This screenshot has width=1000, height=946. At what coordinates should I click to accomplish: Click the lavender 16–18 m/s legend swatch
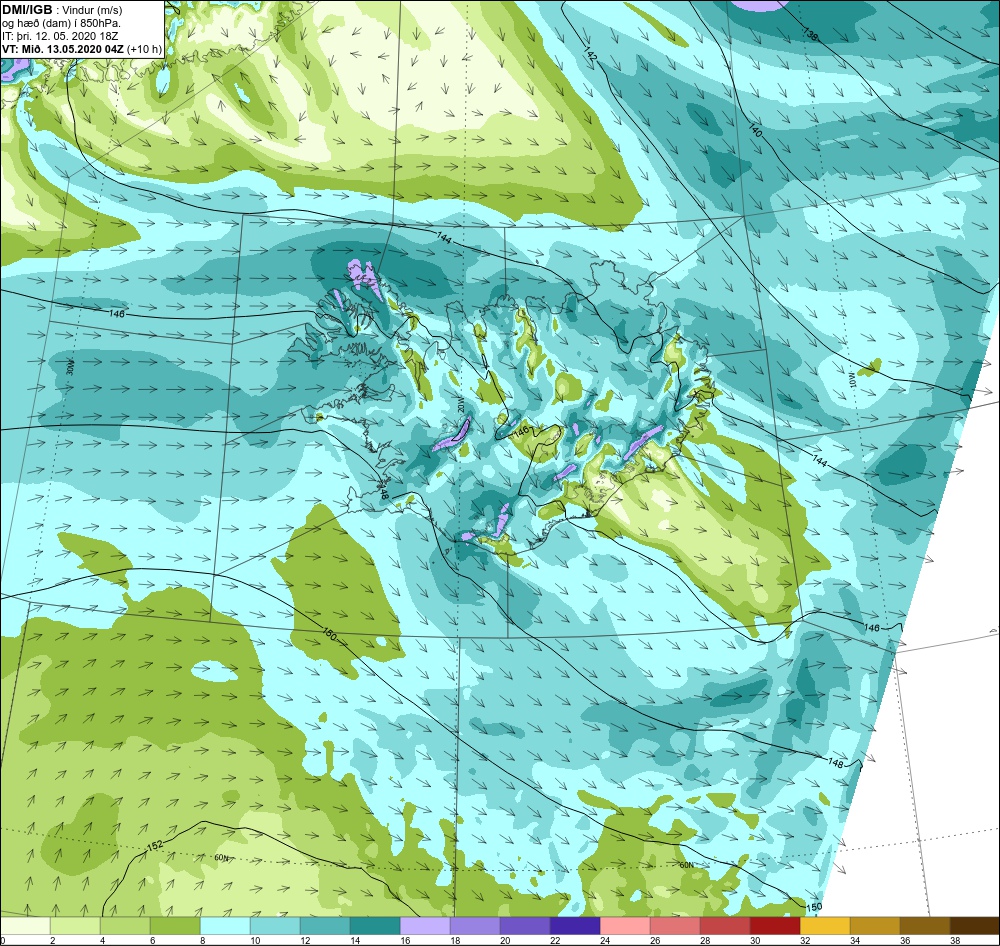click(425, 926)
